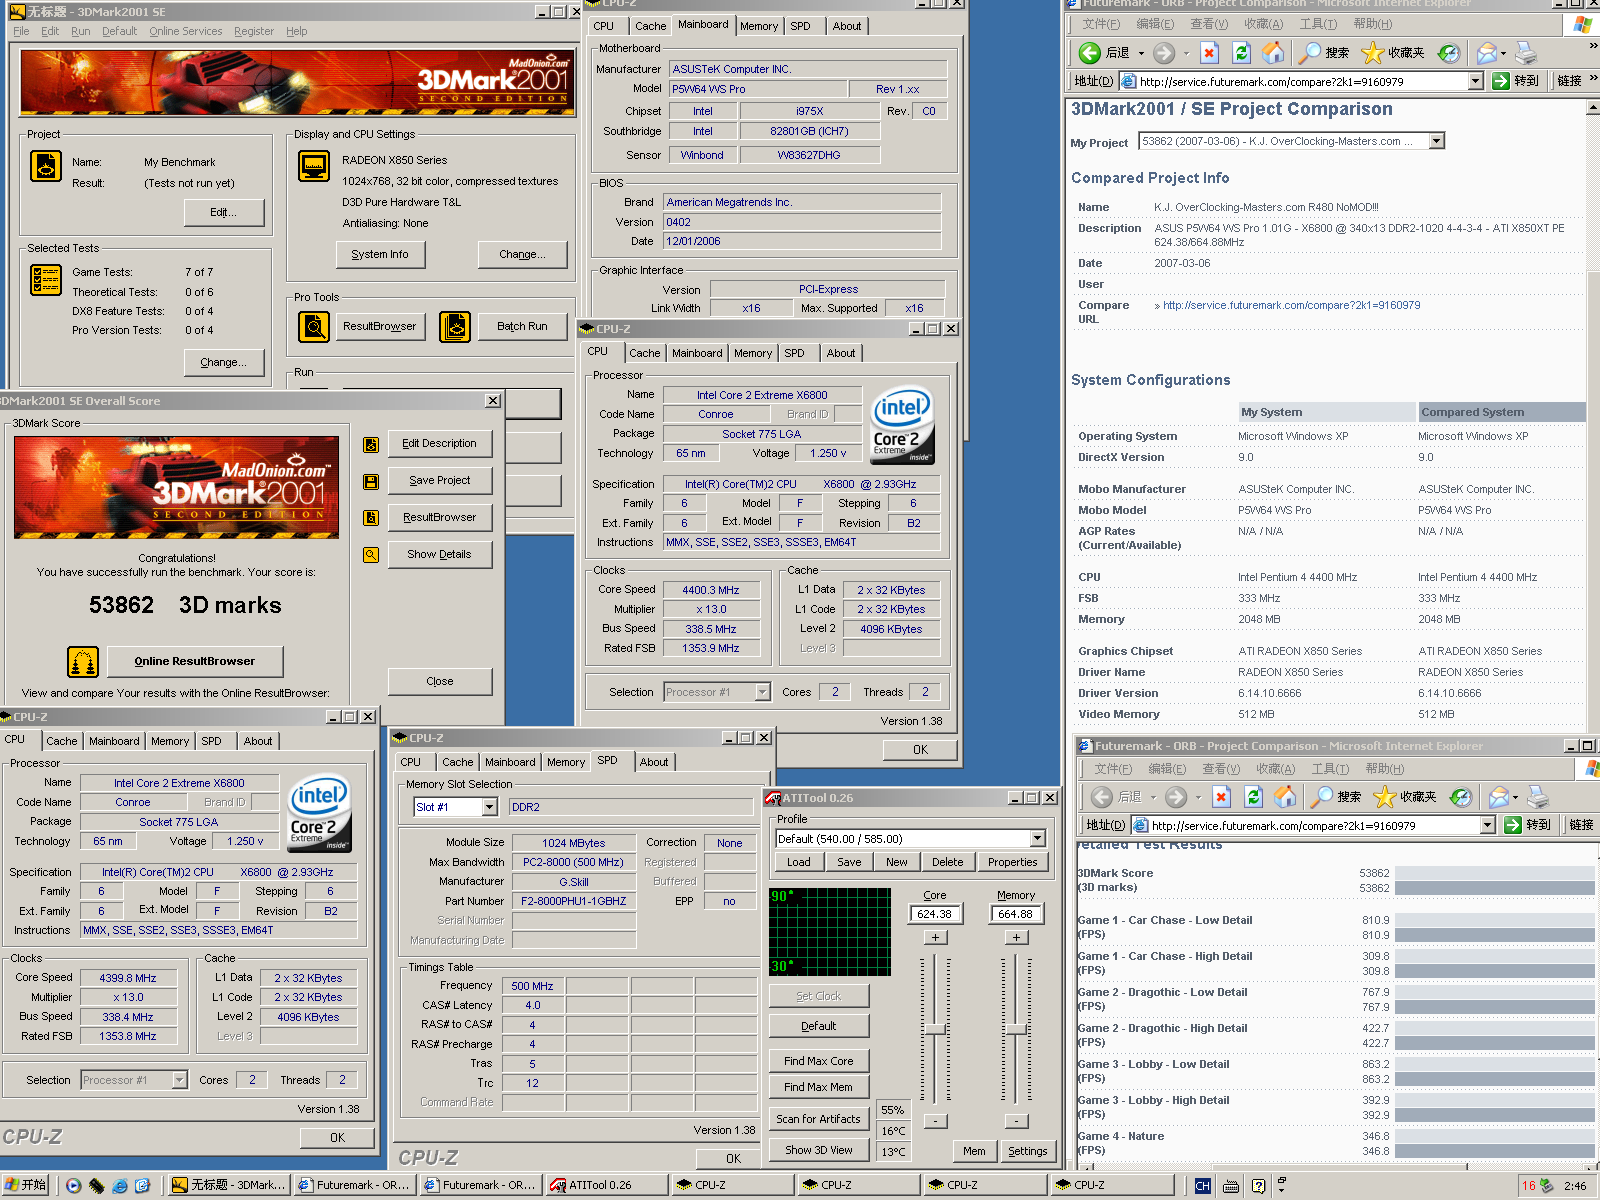Switch to Memory tab in CPU-Z SPD window
1600x1200 pixels.
565,762
